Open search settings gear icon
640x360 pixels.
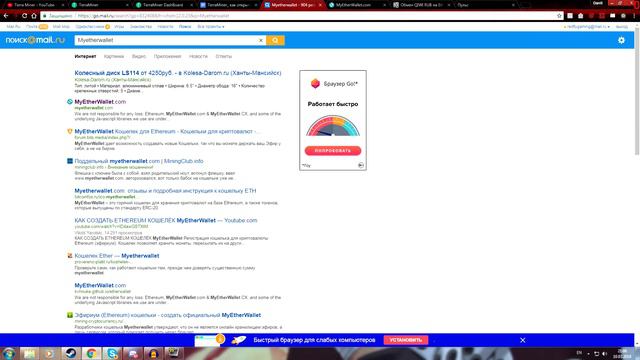pos(621,40)
